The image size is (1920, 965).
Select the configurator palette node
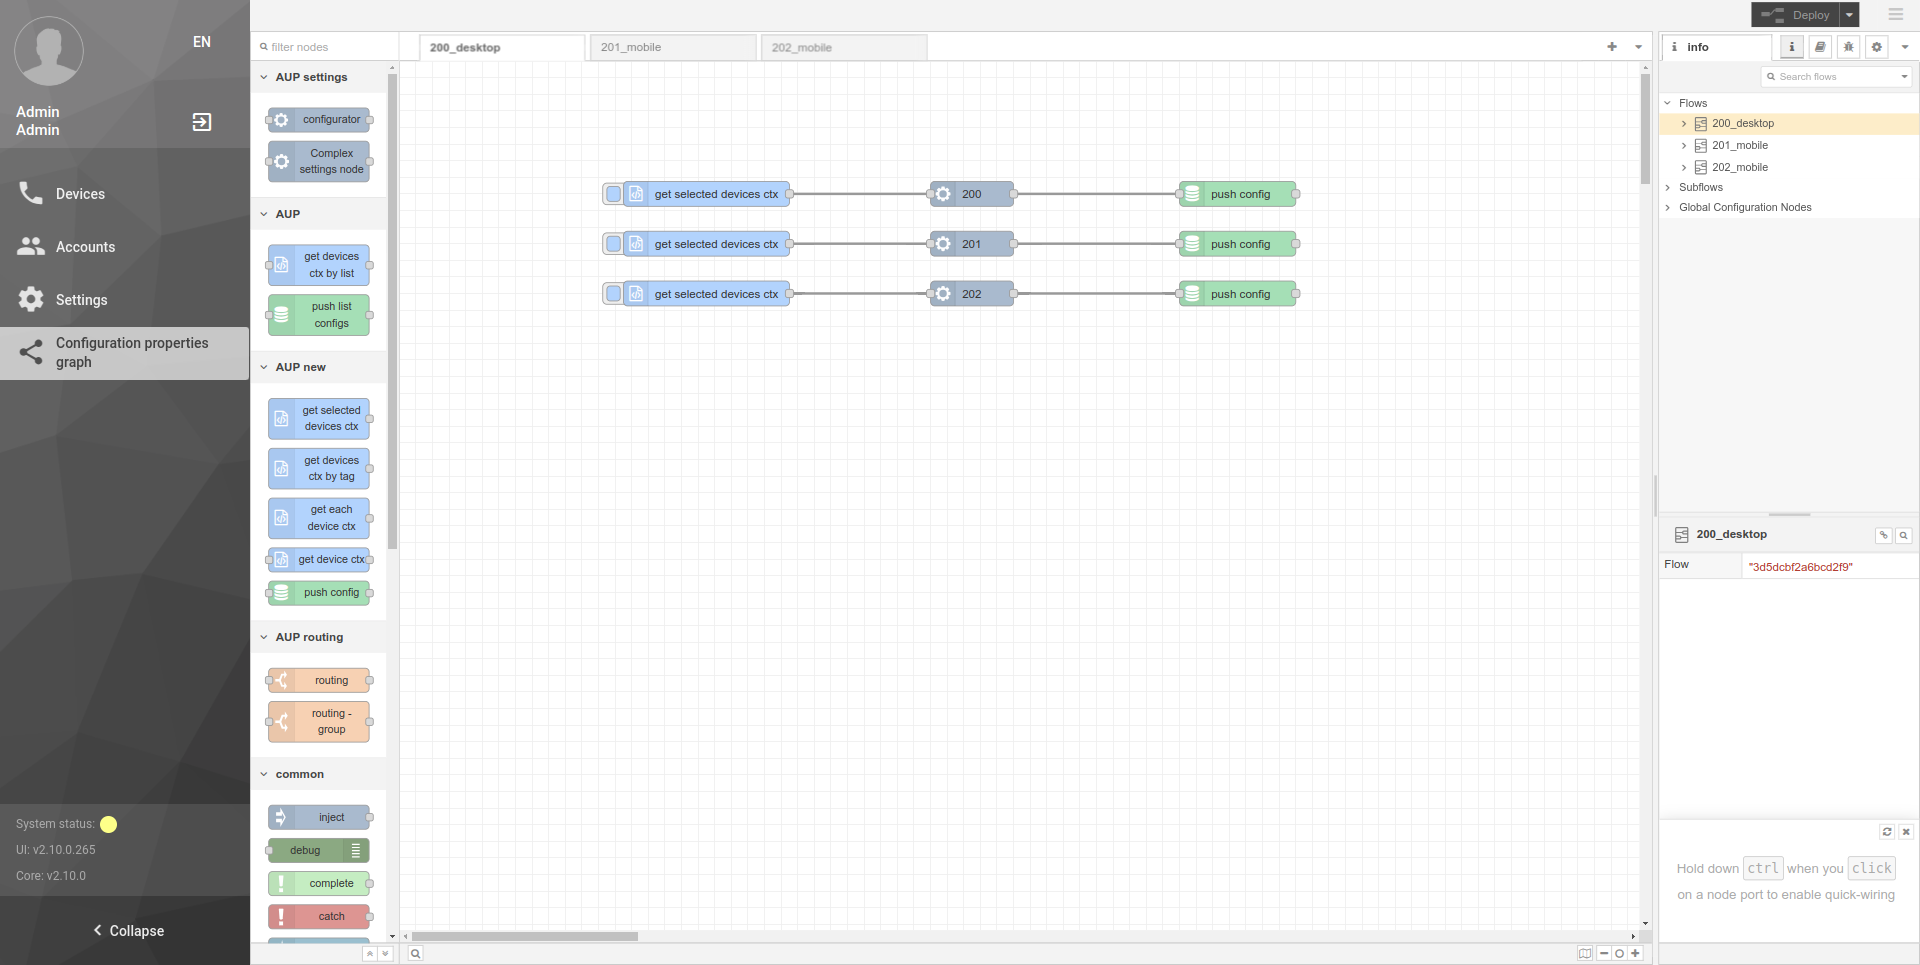pos(320,120)
